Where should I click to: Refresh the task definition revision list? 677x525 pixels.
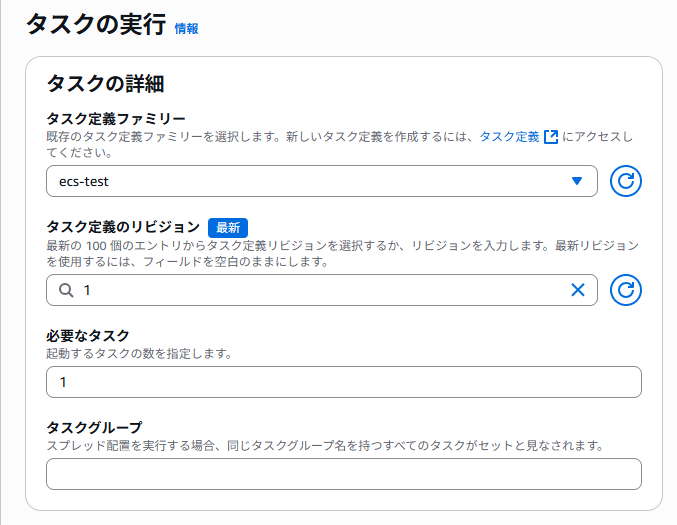pyautogui.click(x=626, y=290)
